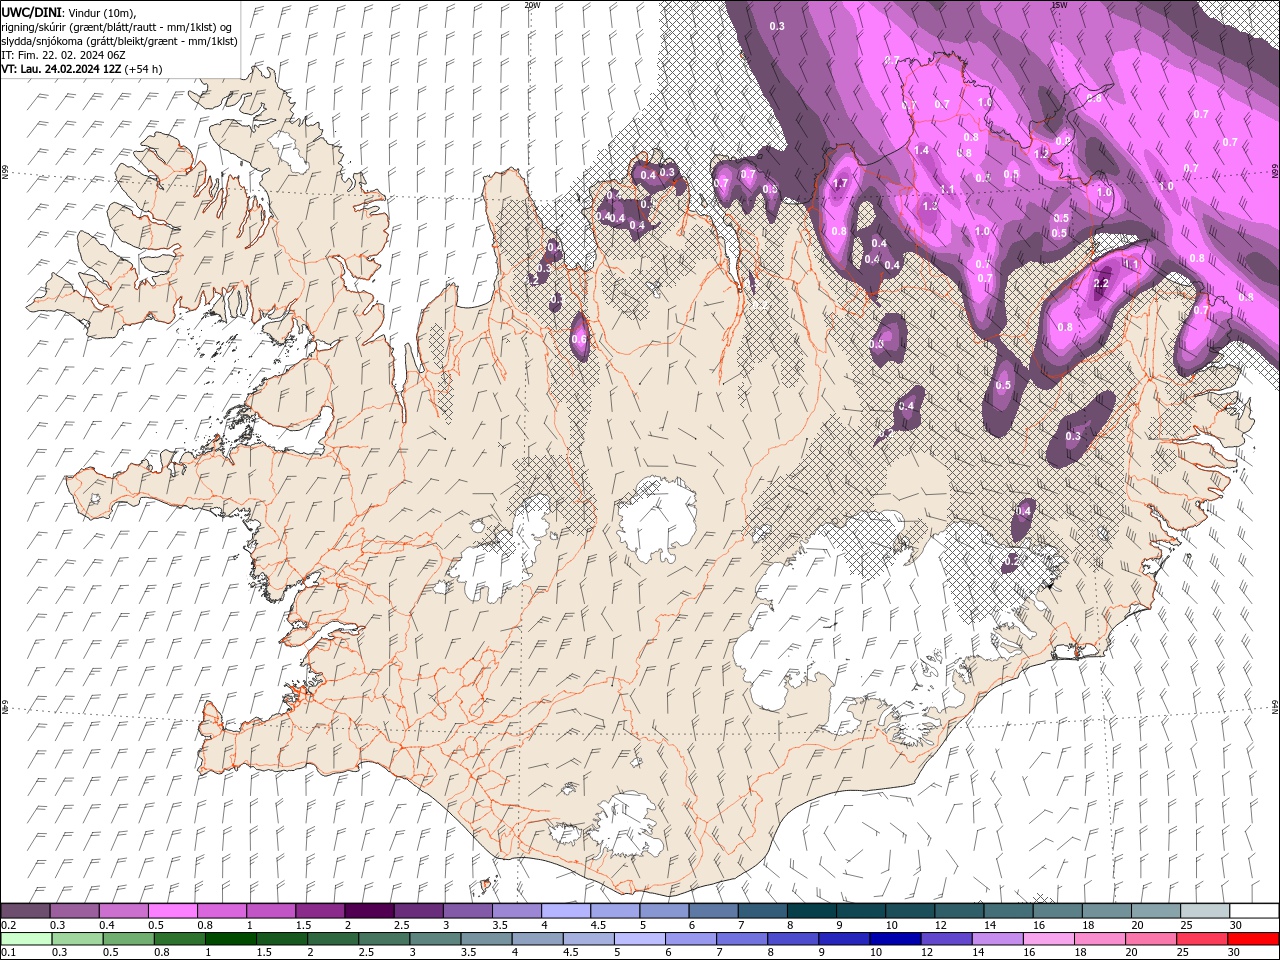
Task: Click the '0.2' label in upper legend
Action: tap(8, 925)
